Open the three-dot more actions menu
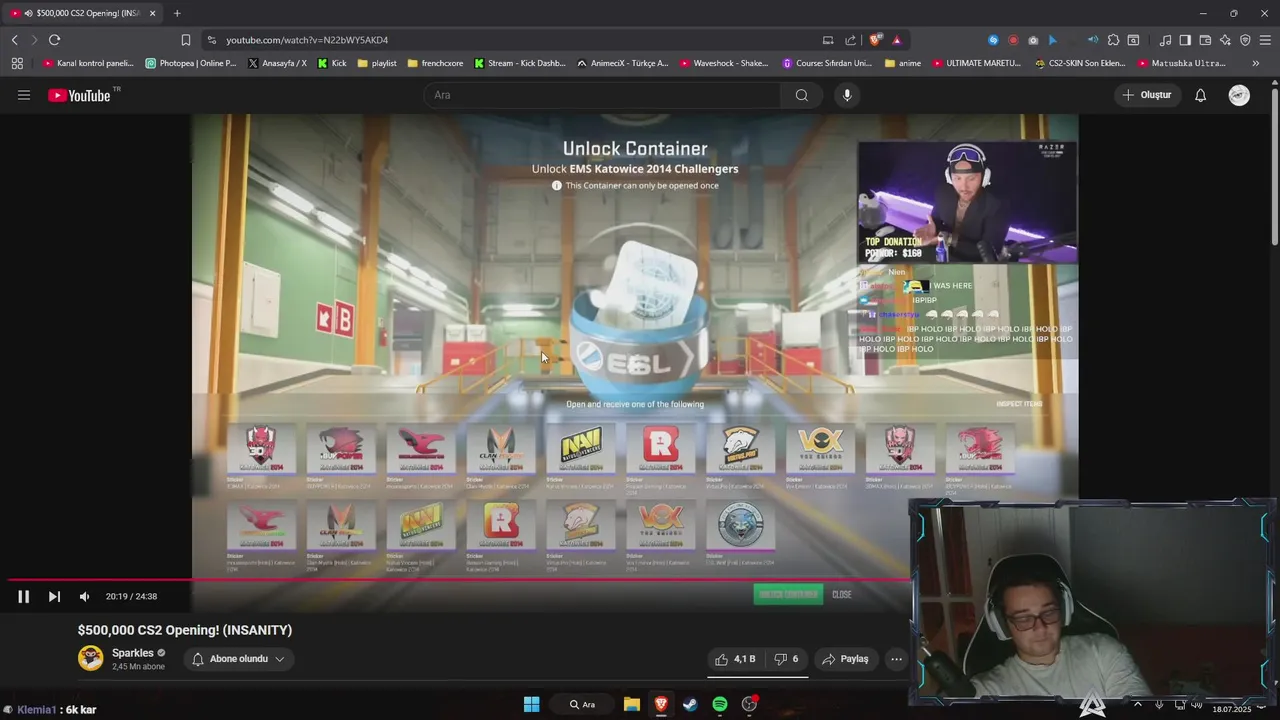This screenshot has height=720, width=1280. (896, 659)
